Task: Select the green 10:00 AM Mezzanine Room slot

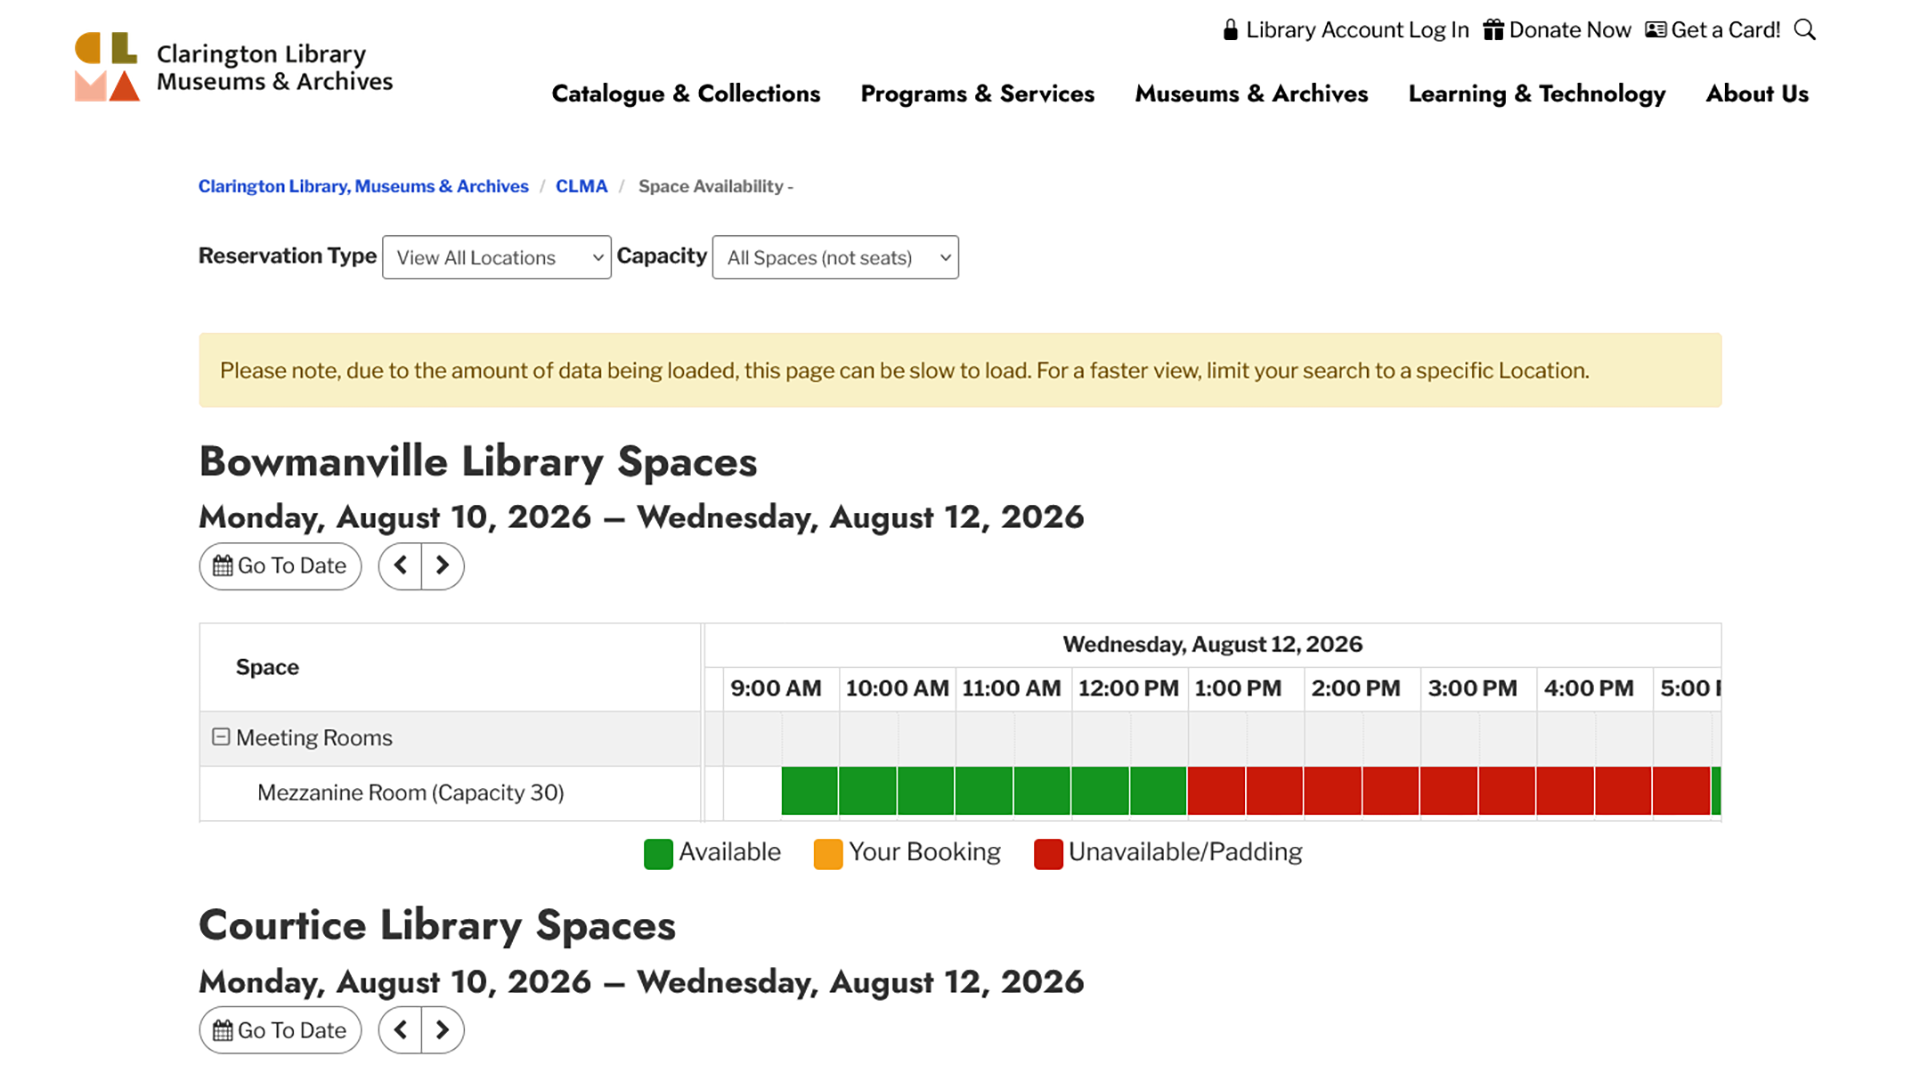Action: (868, 791)
